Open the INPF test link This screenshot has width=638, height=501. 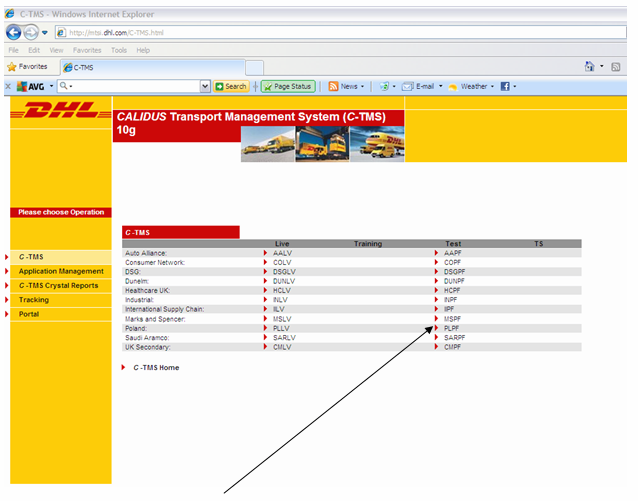(450, 300)
